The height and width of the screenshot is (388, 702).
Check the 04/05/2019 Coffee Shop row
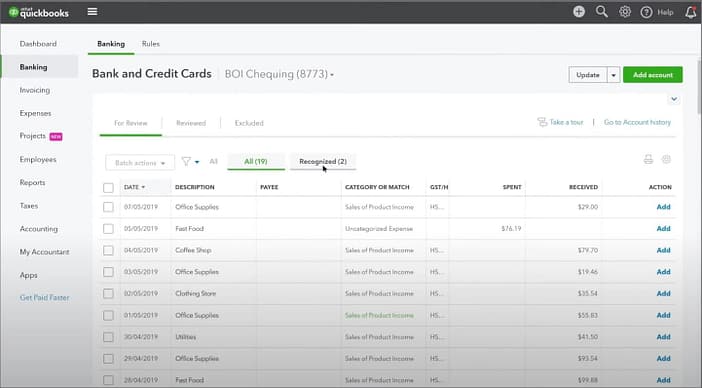click(108, 251)
